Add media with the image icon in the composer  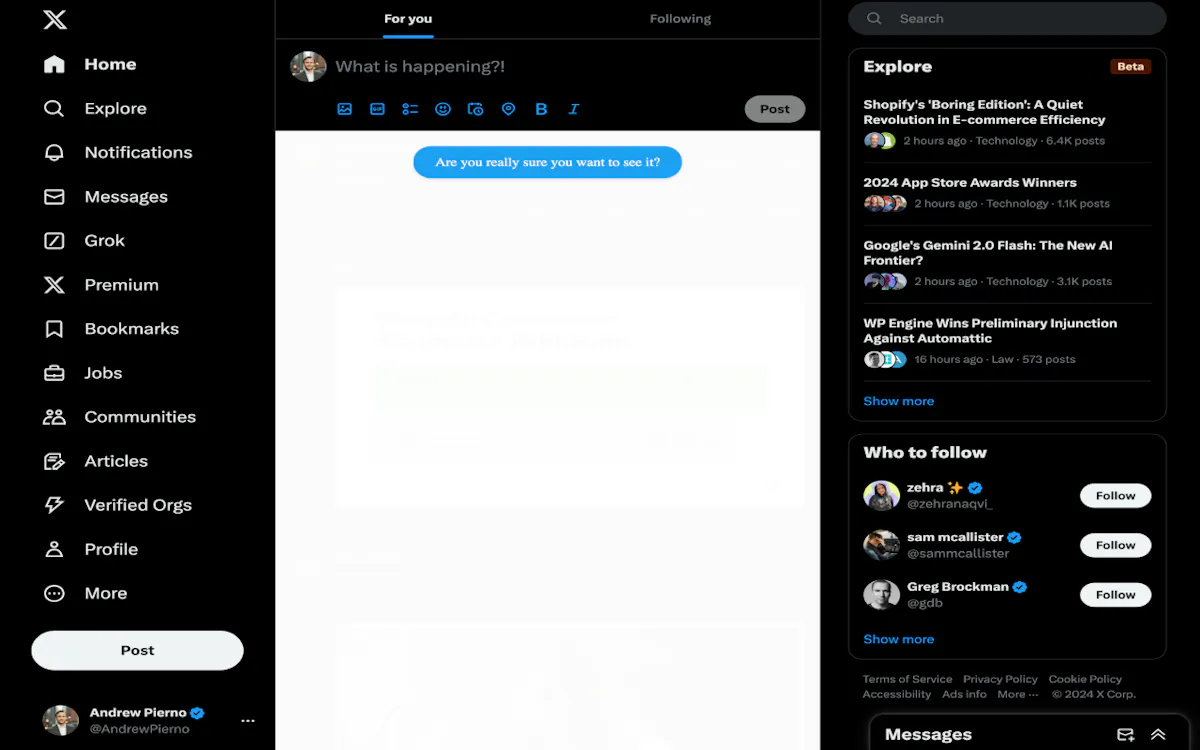[345, 109]
